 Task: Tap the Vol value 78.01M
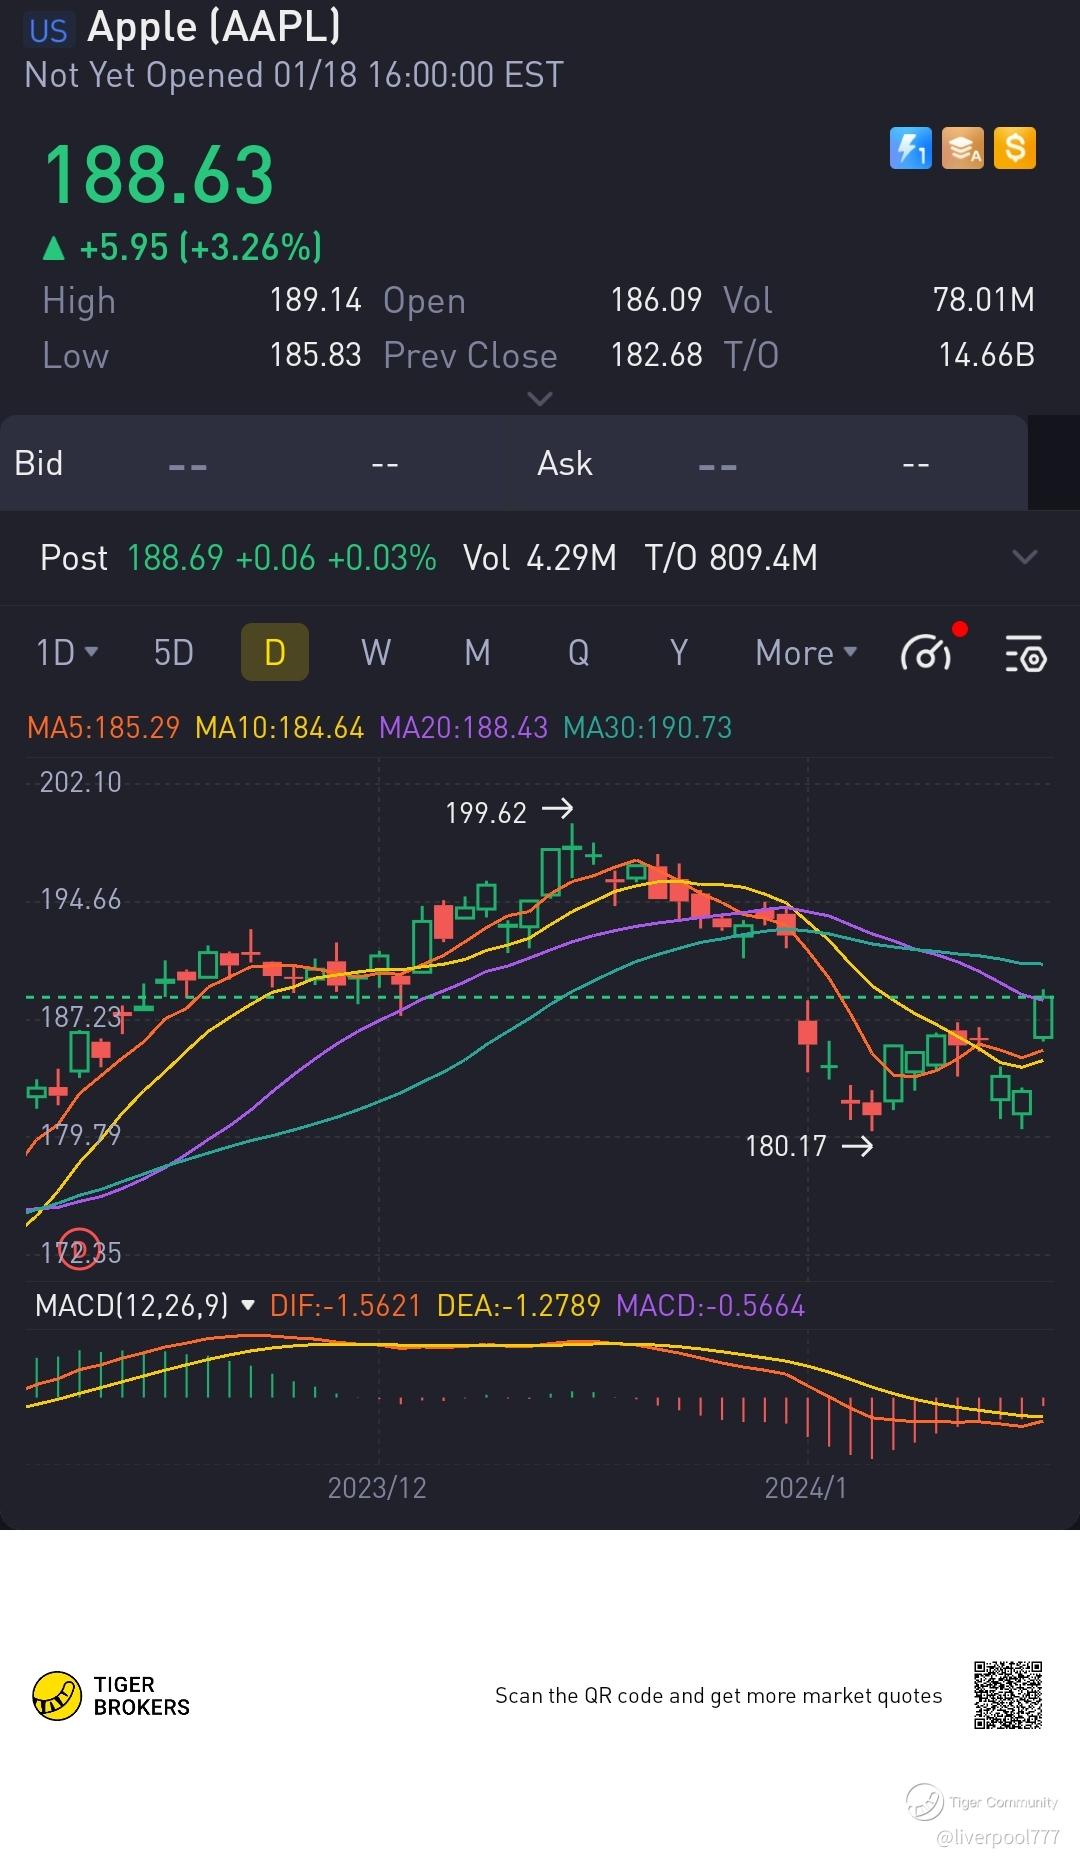(x=984, y=300)
